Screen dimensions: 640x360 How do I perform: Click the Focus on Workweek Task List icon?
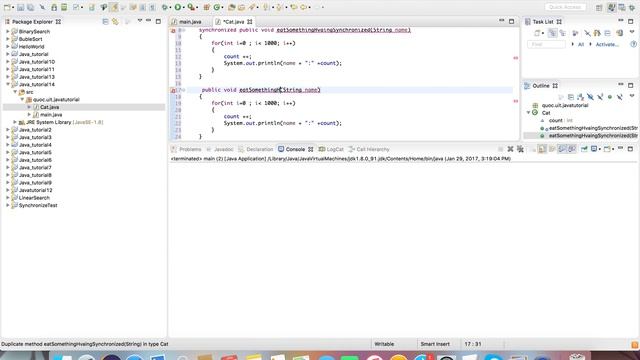pyautogui.click(x=575, y=33)
